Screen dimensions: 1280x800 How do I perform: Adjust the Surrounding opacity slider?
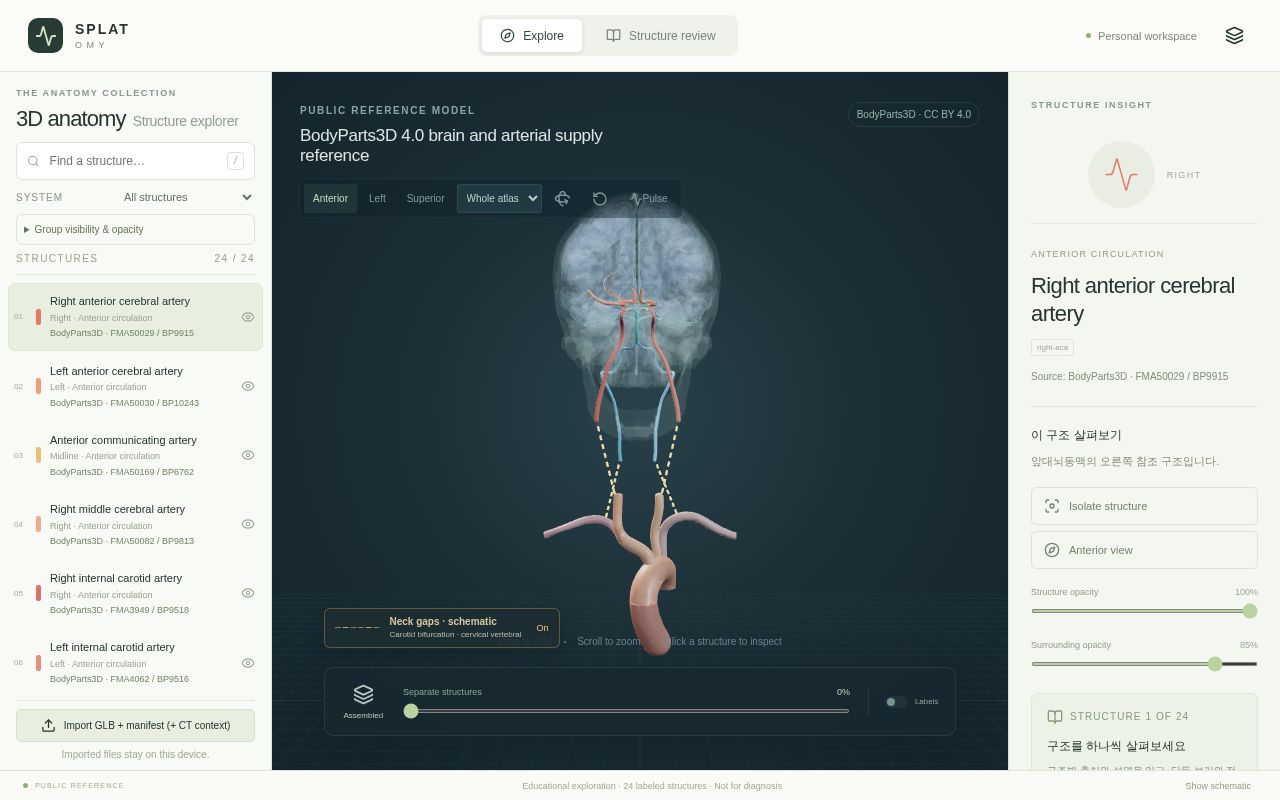[x=1144, y=664]
